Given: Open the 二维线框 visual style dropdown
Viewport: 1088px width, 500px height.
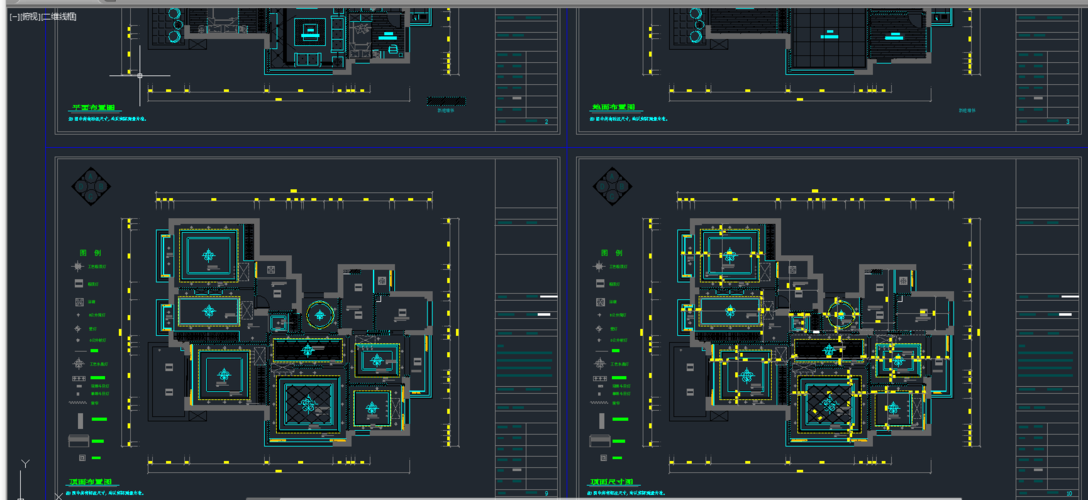Looking at the screenshot, I should point(58,17).
